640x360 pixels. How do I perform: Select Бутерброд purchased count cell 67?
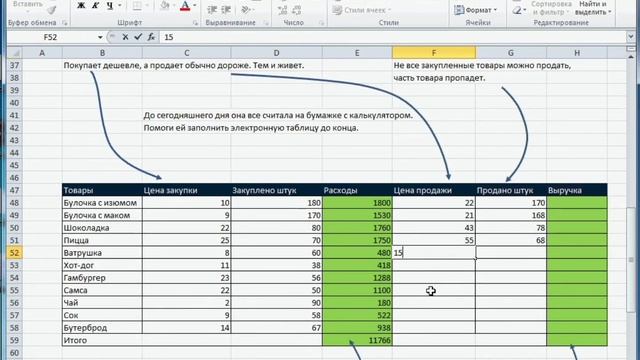[276, 328]
